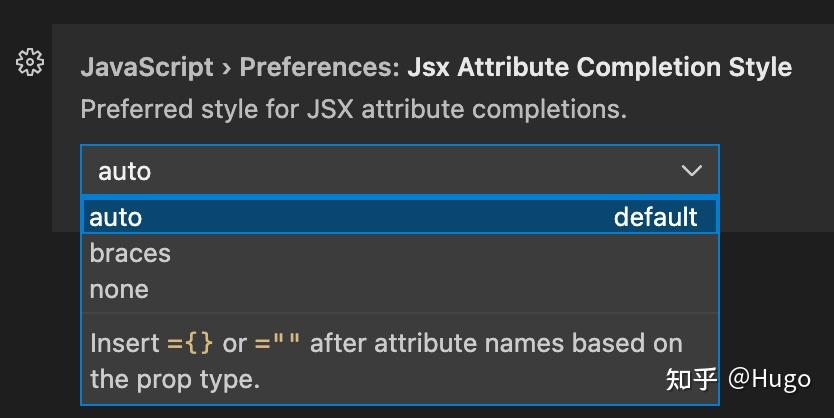Screen dimensions: 834x418
Task: Click the gear icon beside the setting
Action: click(30, 62)
